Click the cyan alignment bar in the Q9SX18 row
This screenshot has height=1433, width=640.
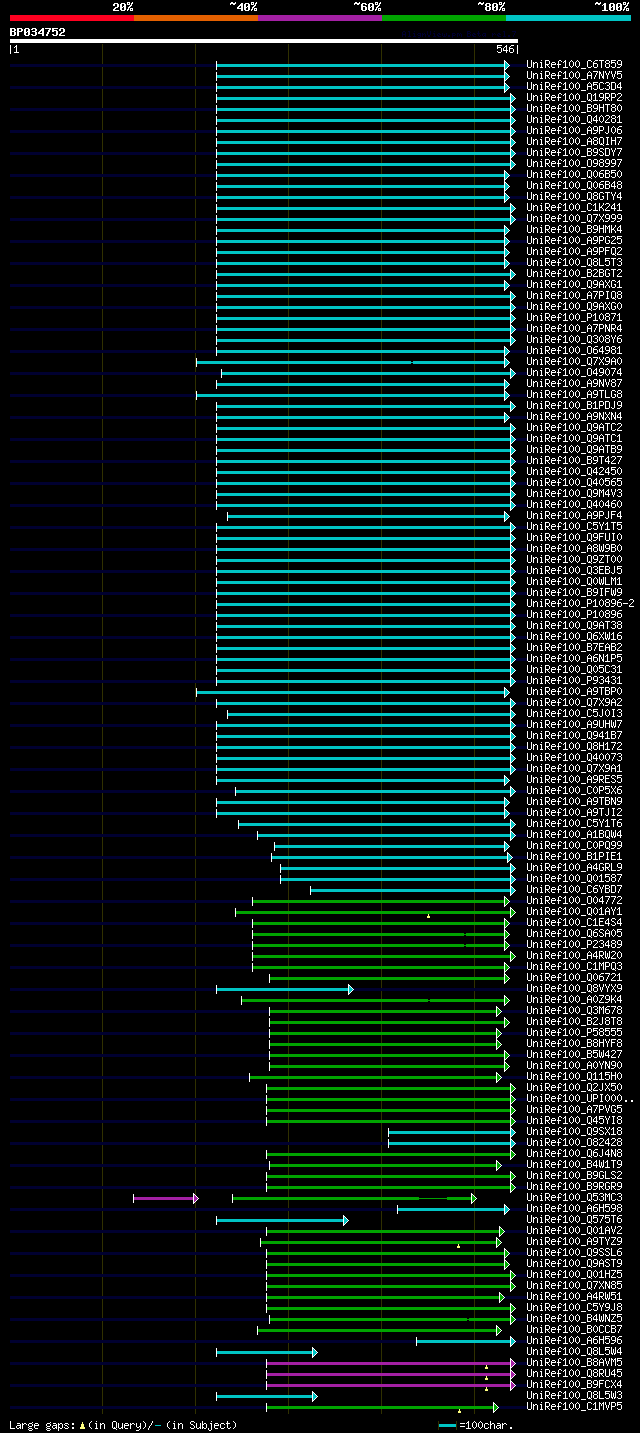[452, 1132]
